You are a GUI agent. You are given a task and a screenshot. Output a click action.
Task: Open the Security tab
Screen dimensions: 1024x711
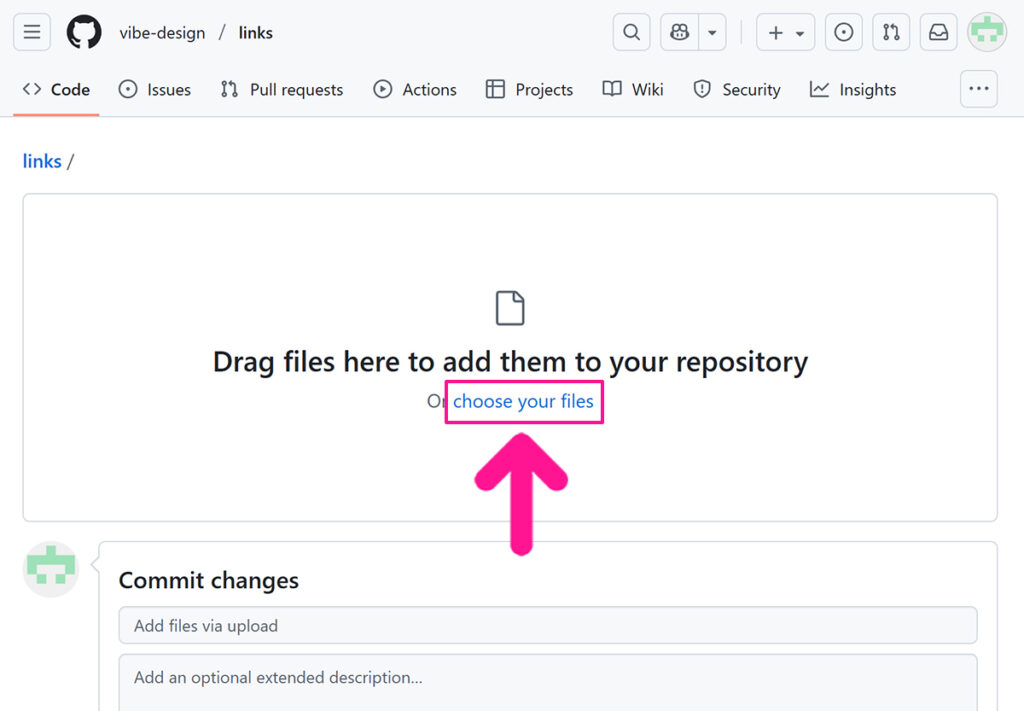pyautogui.click(x=737, y=90)
